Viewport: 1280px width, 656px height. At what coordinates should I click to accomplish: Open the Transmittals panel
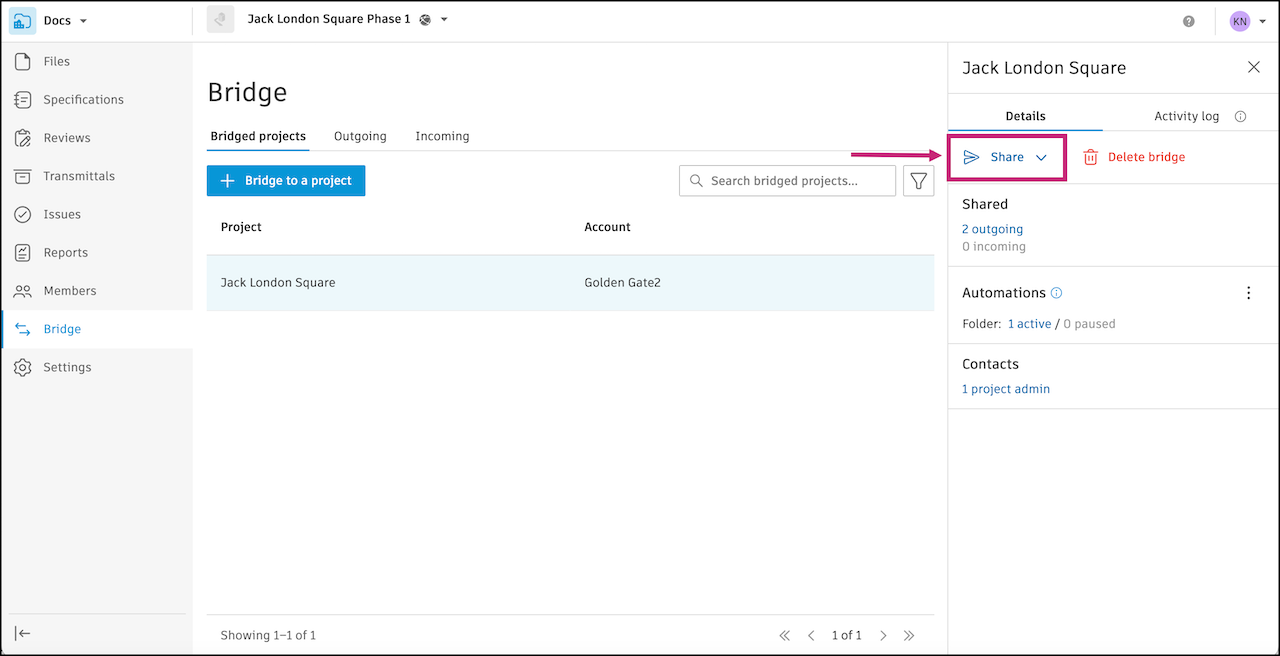[80, 176]
